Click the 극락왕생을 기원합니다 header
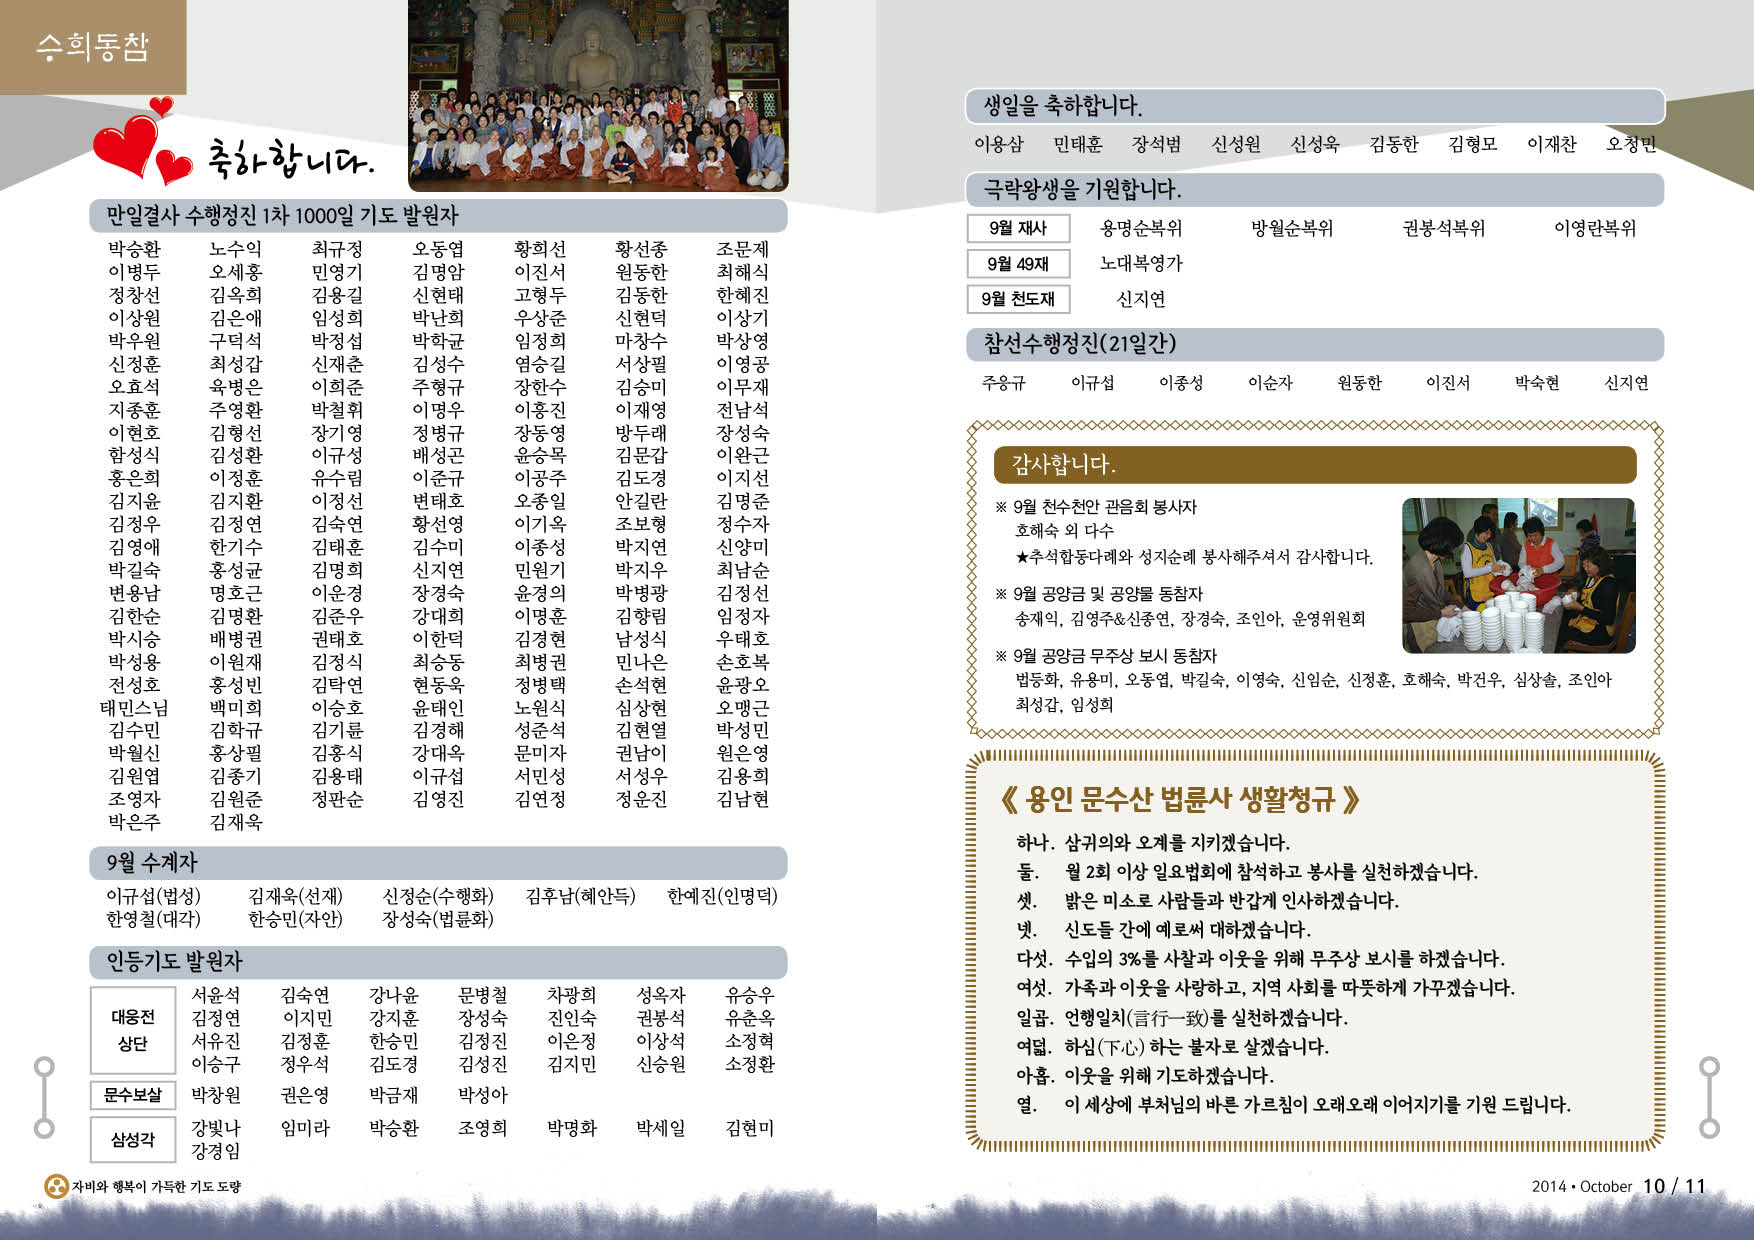 [x=1314, y=189]
